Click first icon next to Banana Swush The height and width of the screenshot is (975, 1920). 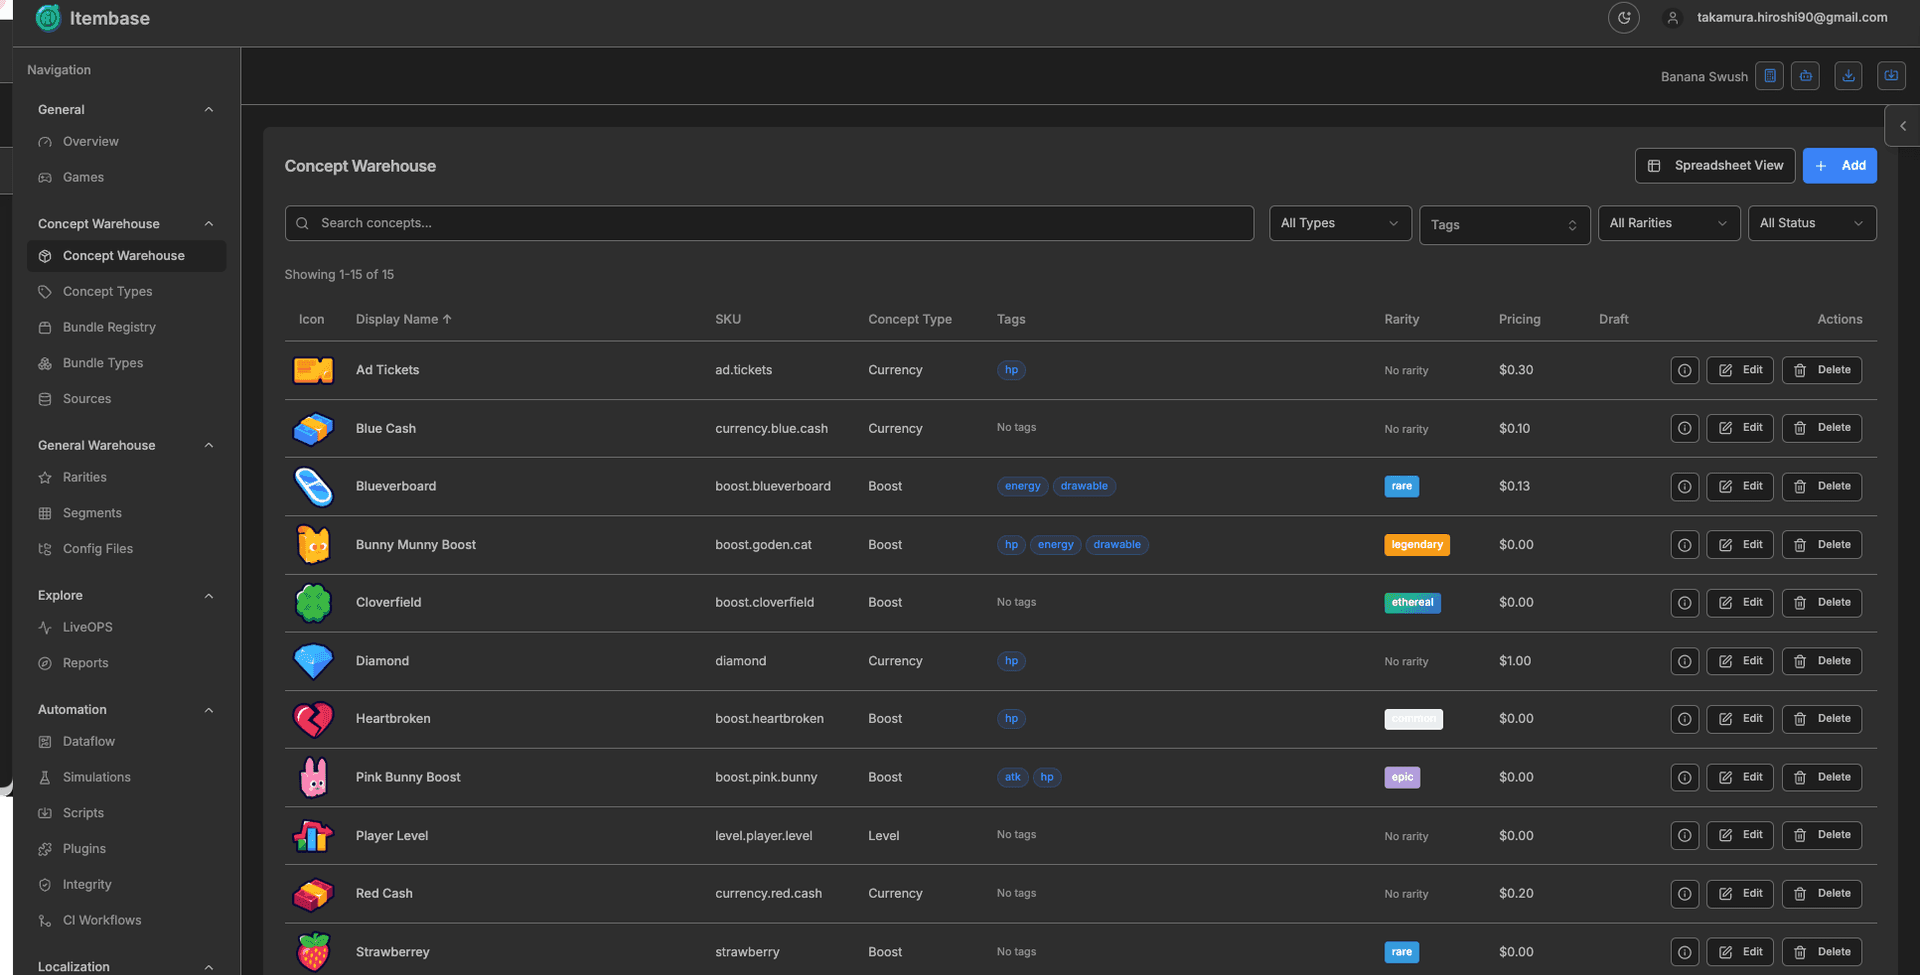1770,76
